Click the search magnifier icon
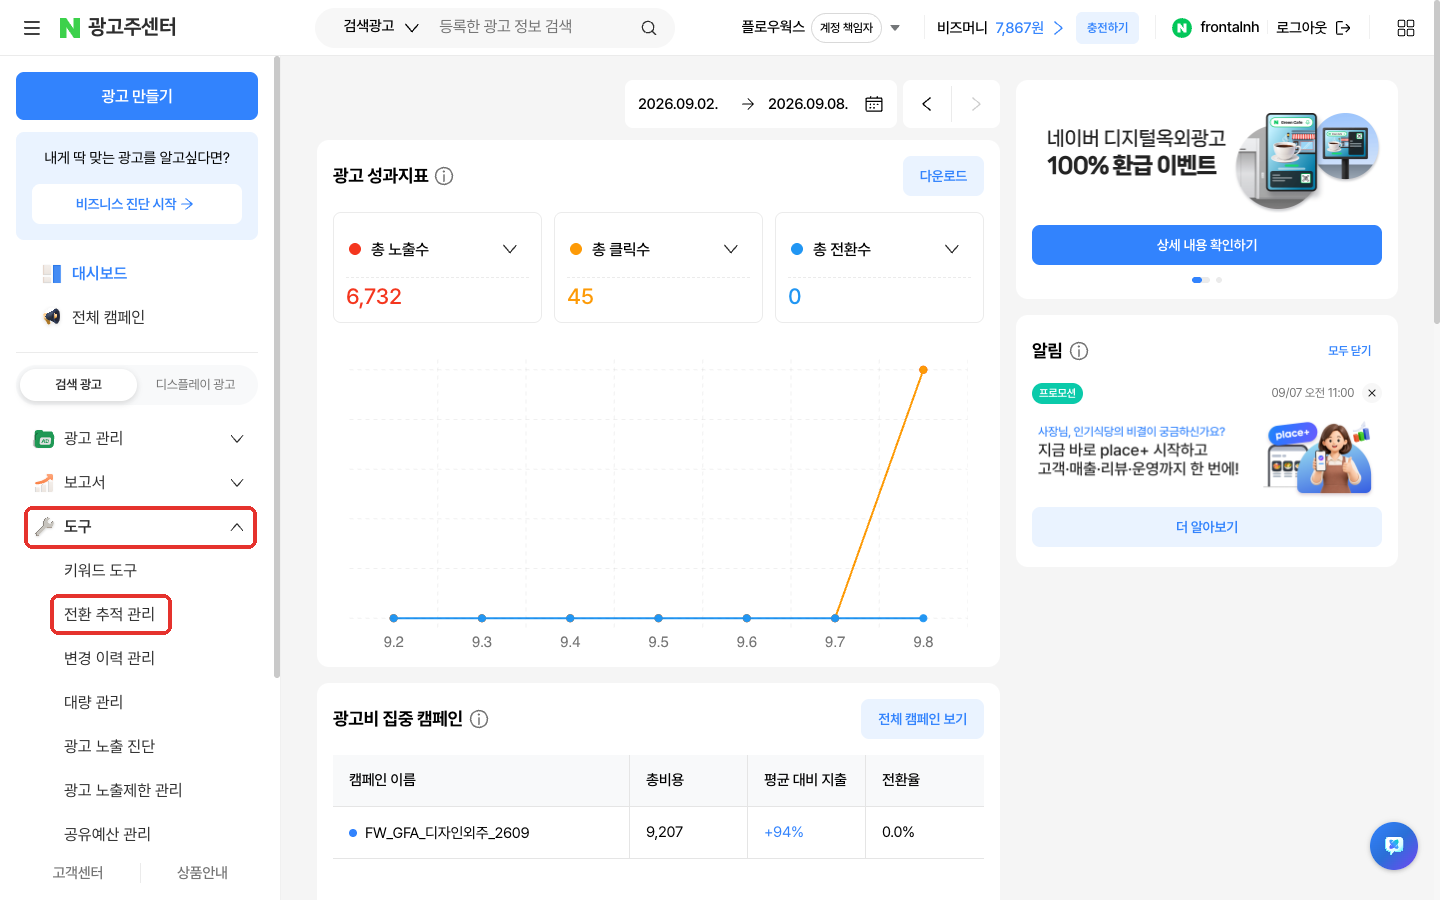 [649, 28]
